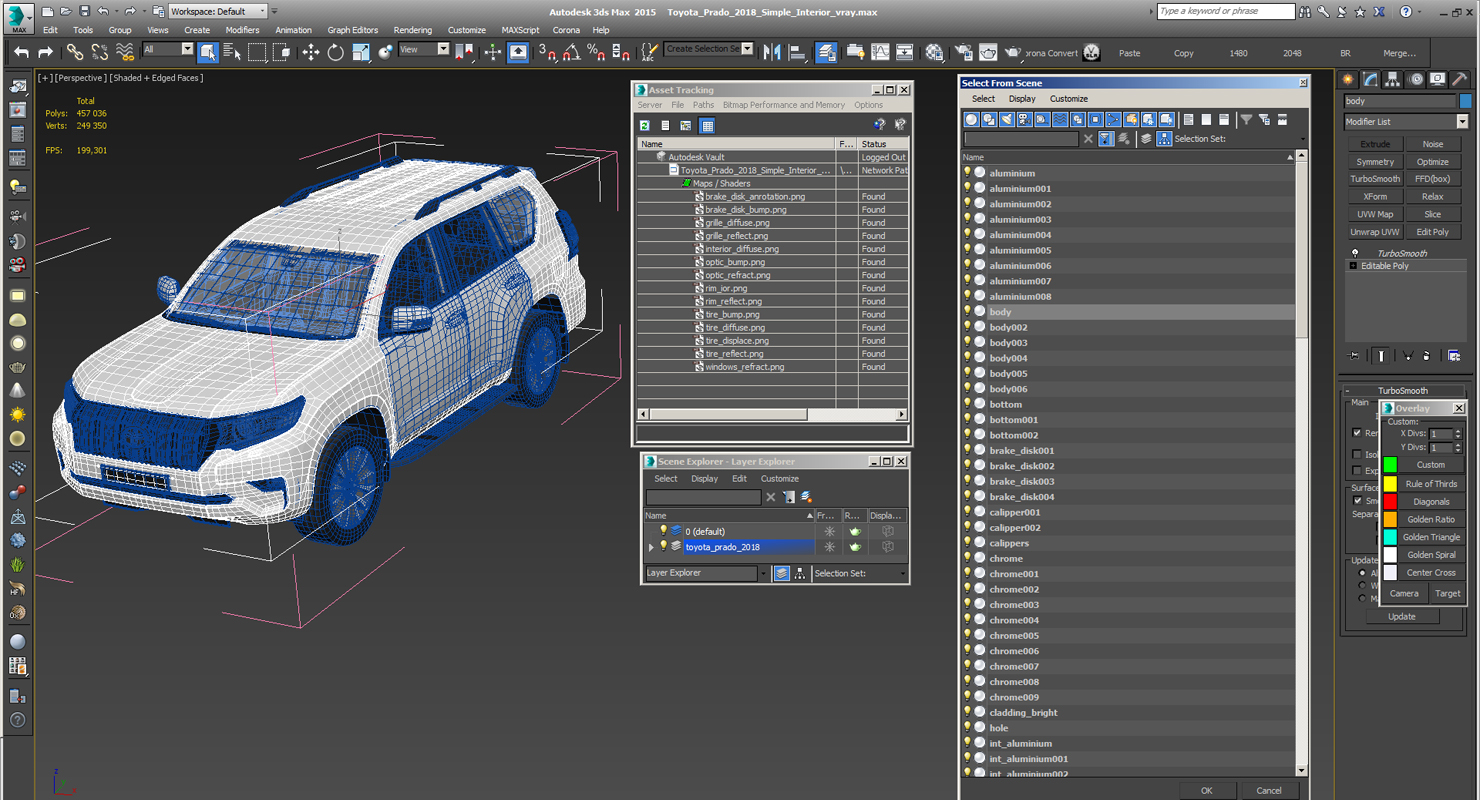This screenshot has width=1480, height=800.
Task: Open the Modifiers menu
Action: (242, 30)
